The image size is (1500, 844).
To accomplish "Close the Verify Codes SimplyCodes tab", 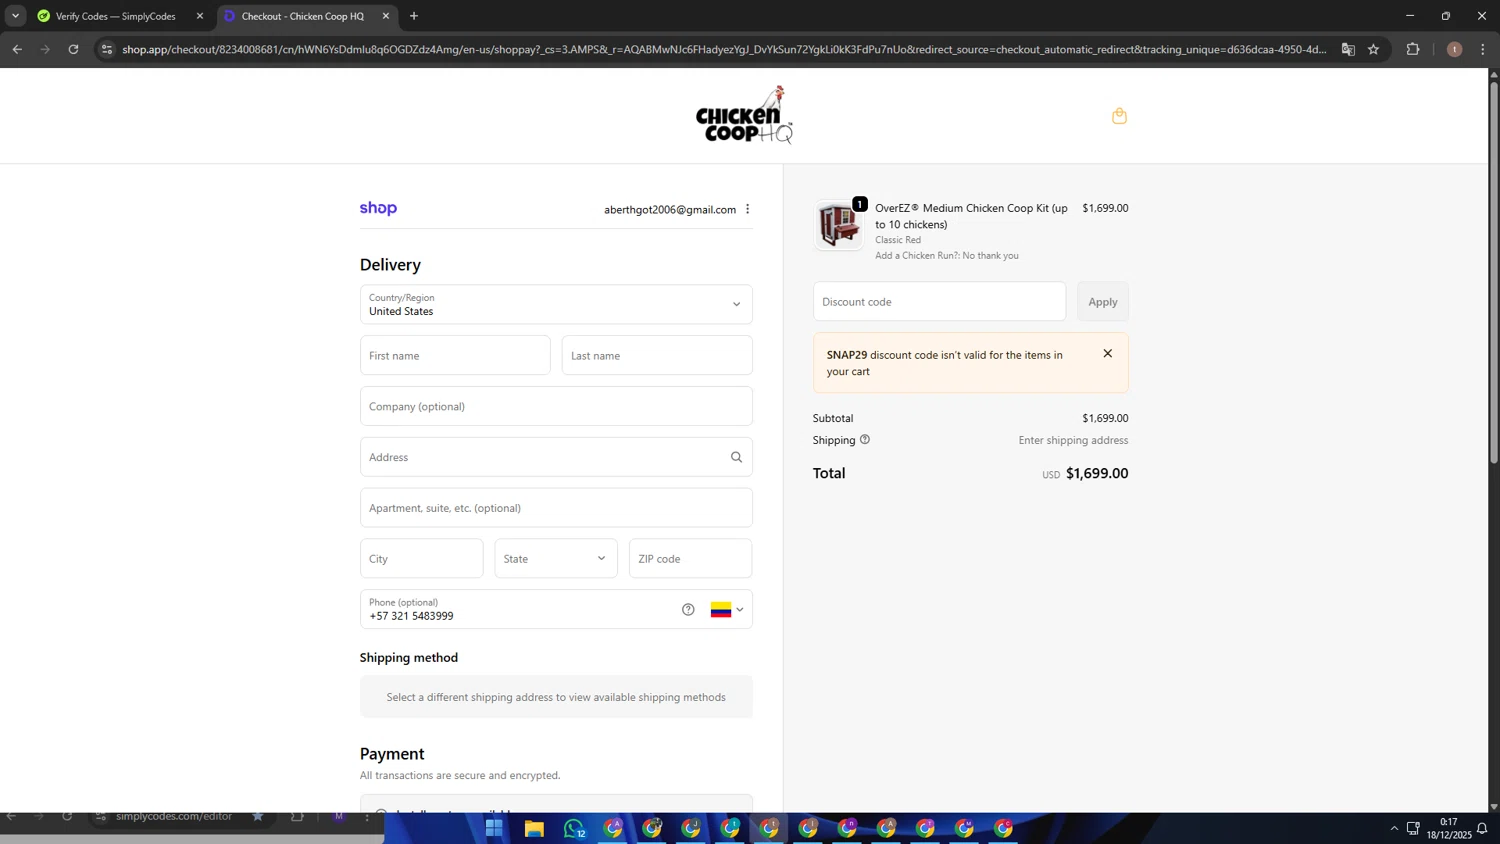I will 199,16.
